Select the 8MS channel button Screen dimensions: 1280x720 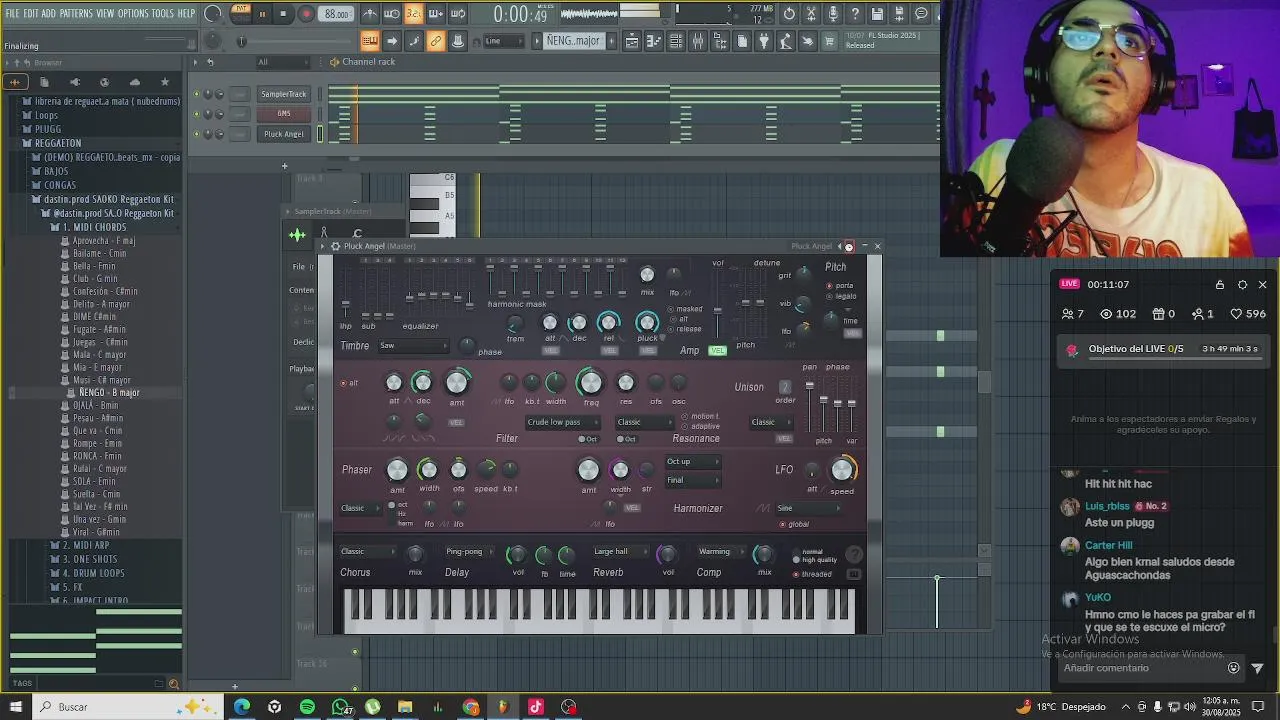tap(283, 114)
